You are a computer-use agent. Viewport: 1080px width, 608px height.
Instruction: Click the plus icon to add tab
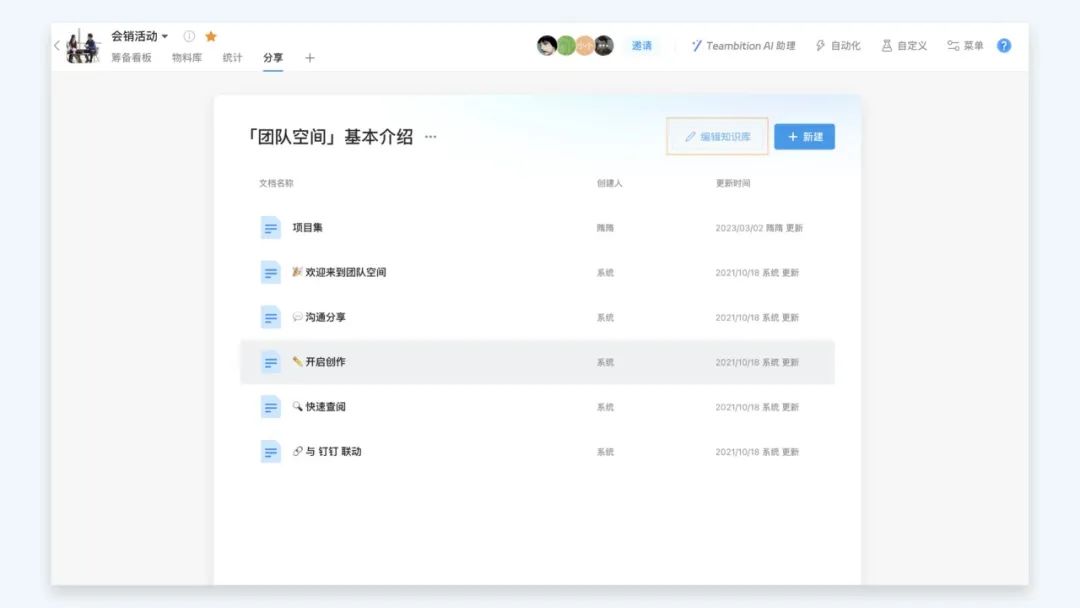[309, 58]
